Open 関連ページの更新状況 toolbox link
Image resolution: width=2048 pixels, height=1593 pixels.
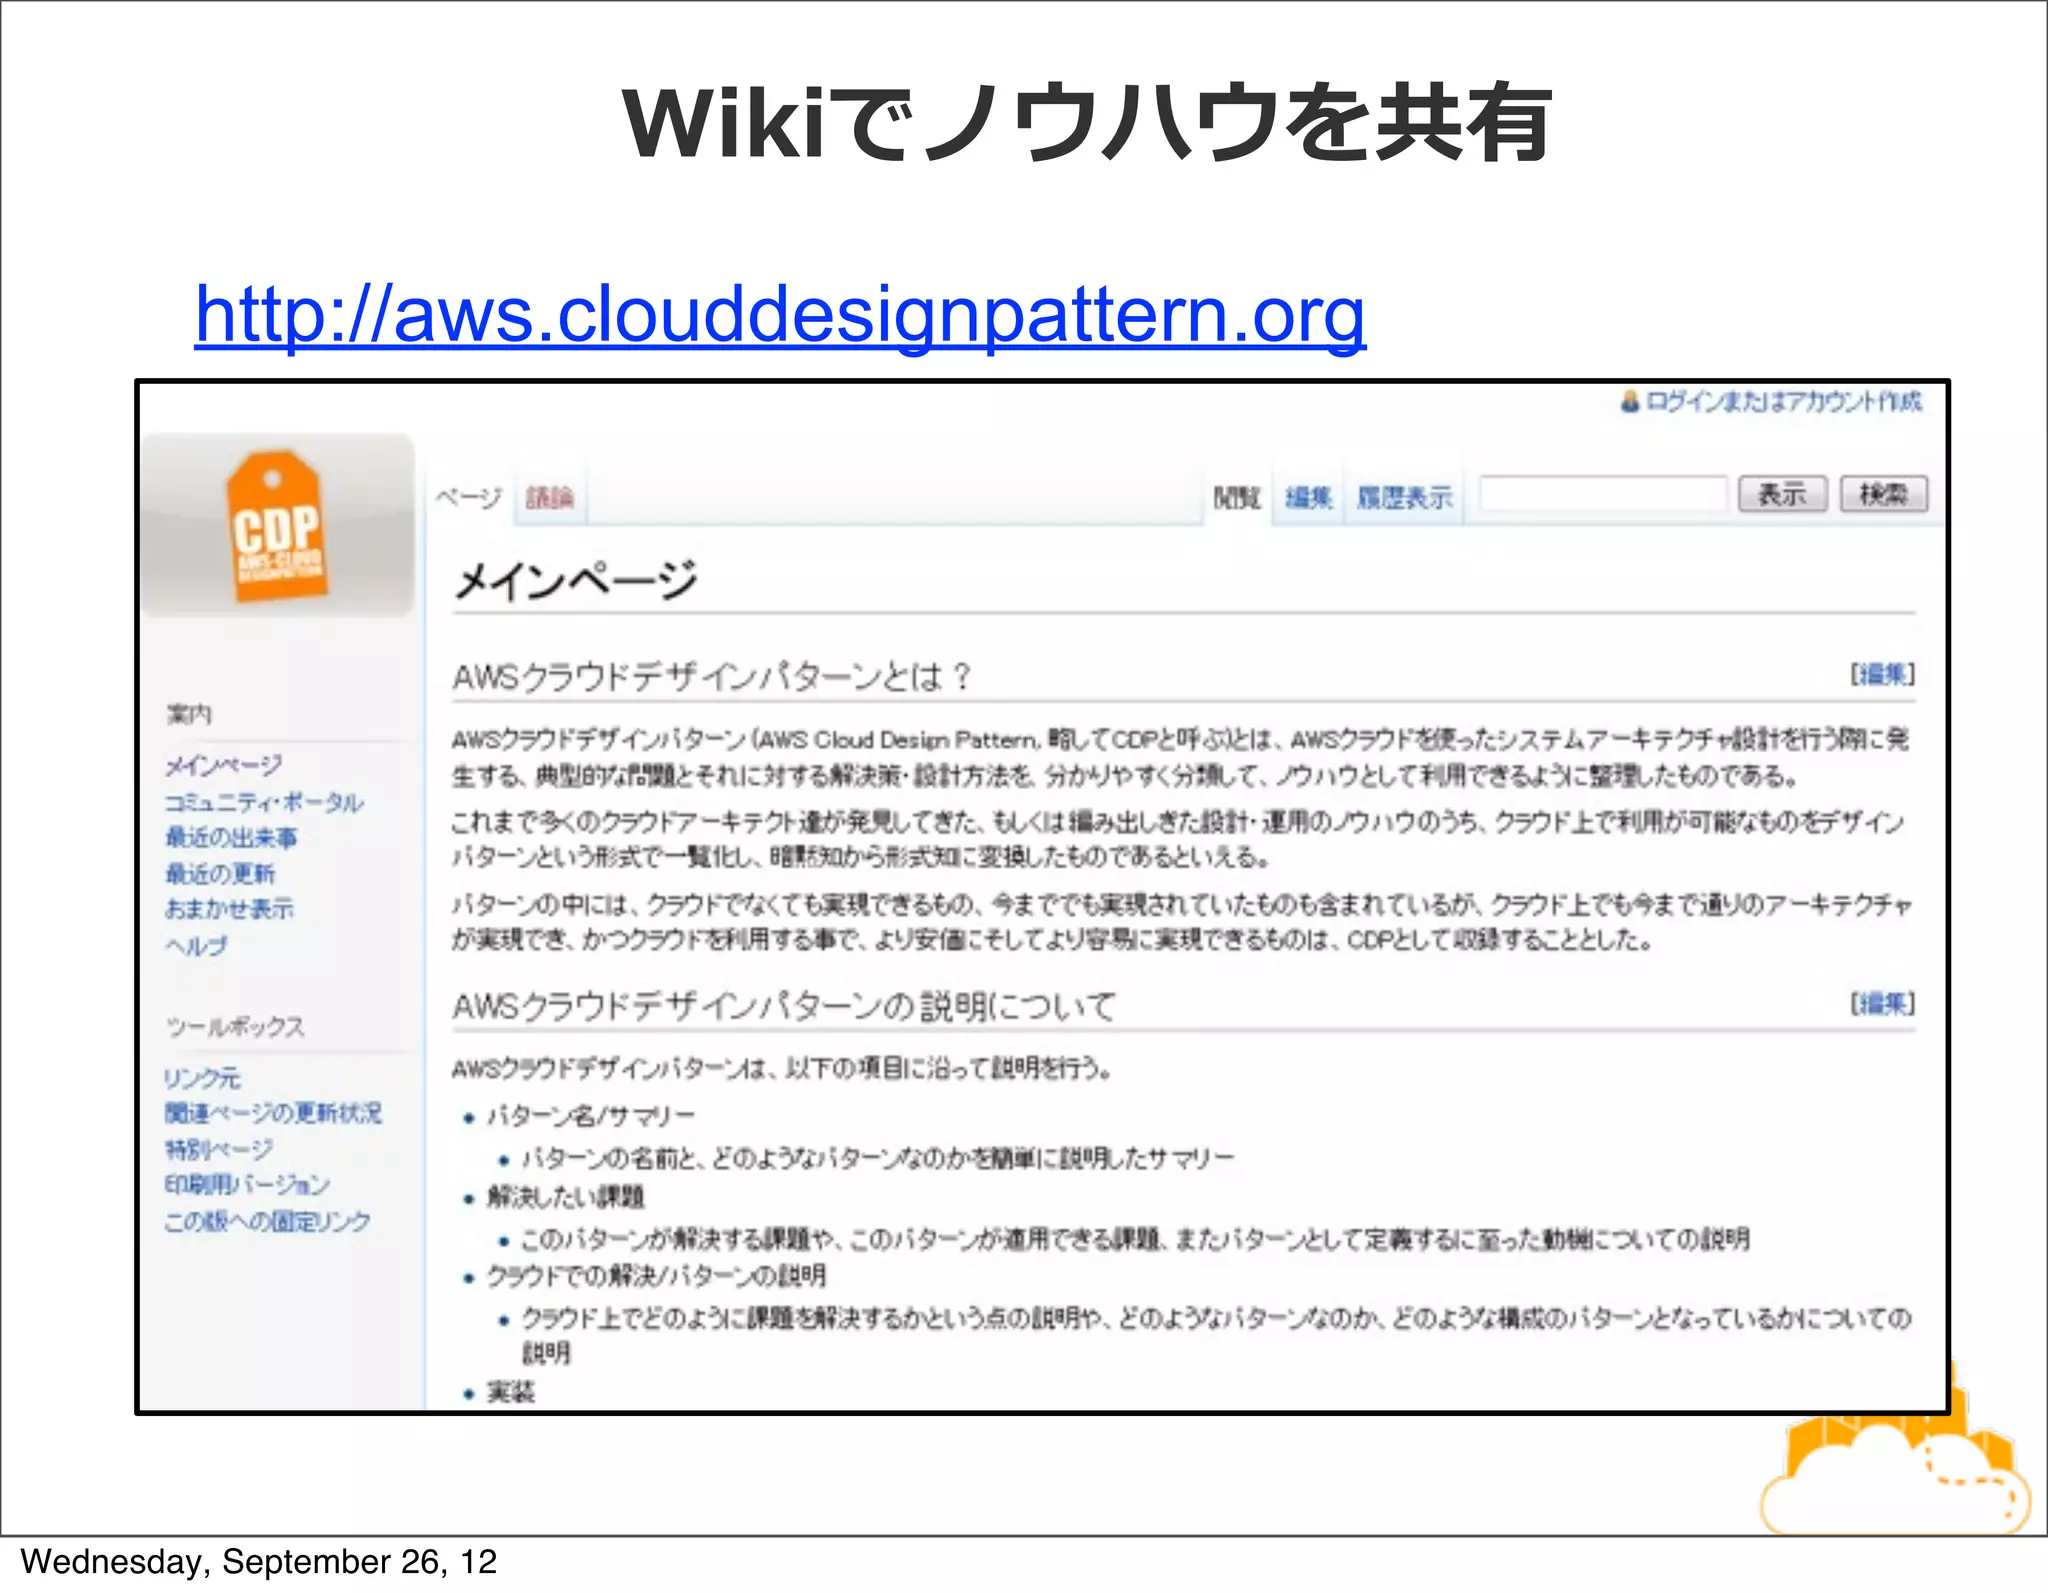click(x=273, y=1113)
